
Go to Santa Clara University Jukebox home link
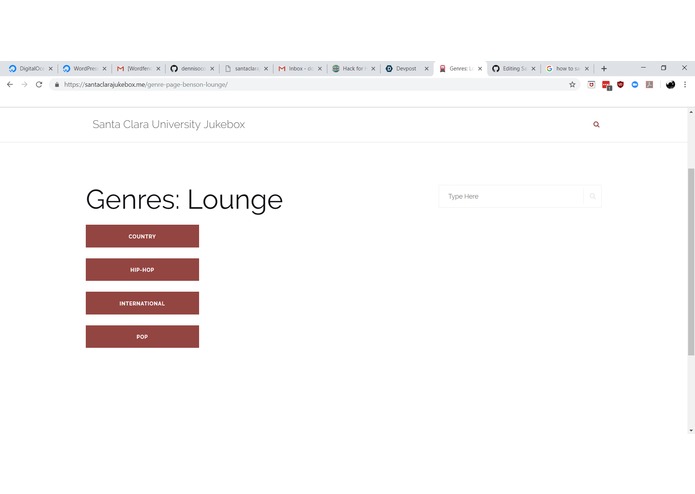pyautogui.click(x=168, y=124)
